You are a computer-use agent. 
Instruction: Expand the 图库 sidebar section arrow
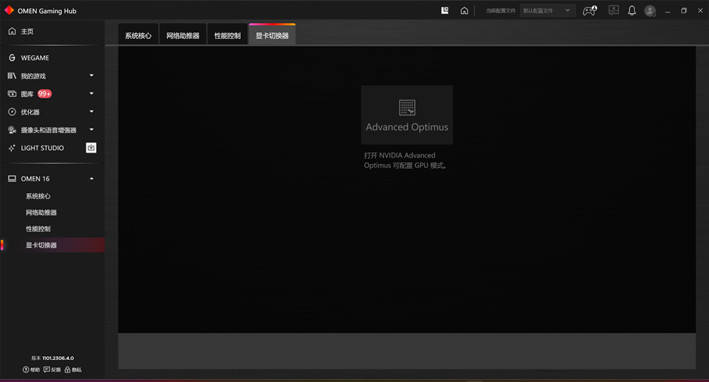pos(92,94)
